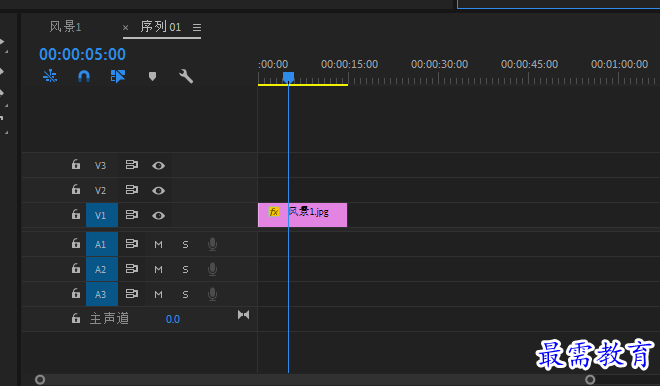Add a marker with marker icon

[152, 76]
